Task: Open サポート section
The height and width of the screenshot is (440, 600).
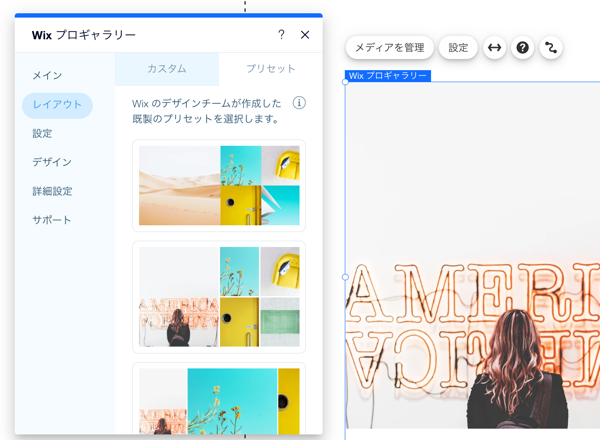Action: tap(52, 220)
